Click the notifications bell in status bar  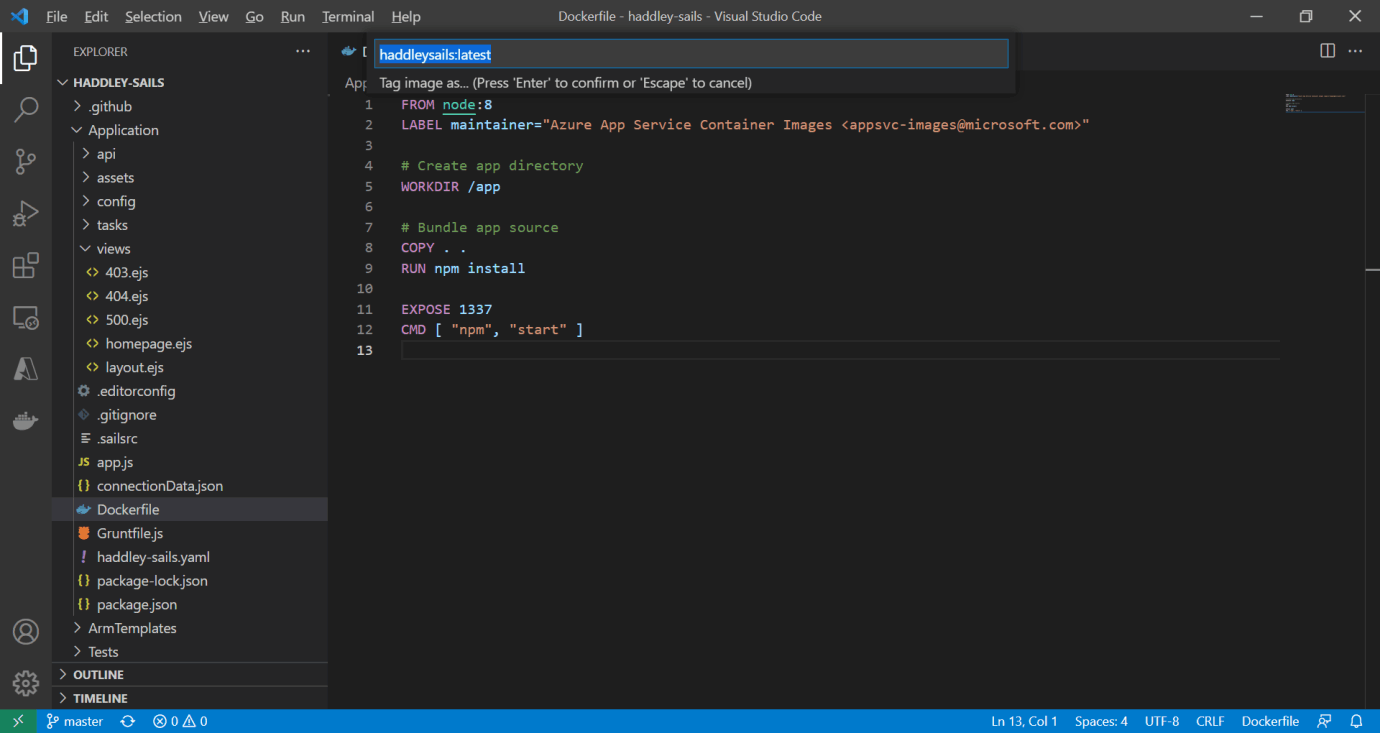tap(1356, 721)
